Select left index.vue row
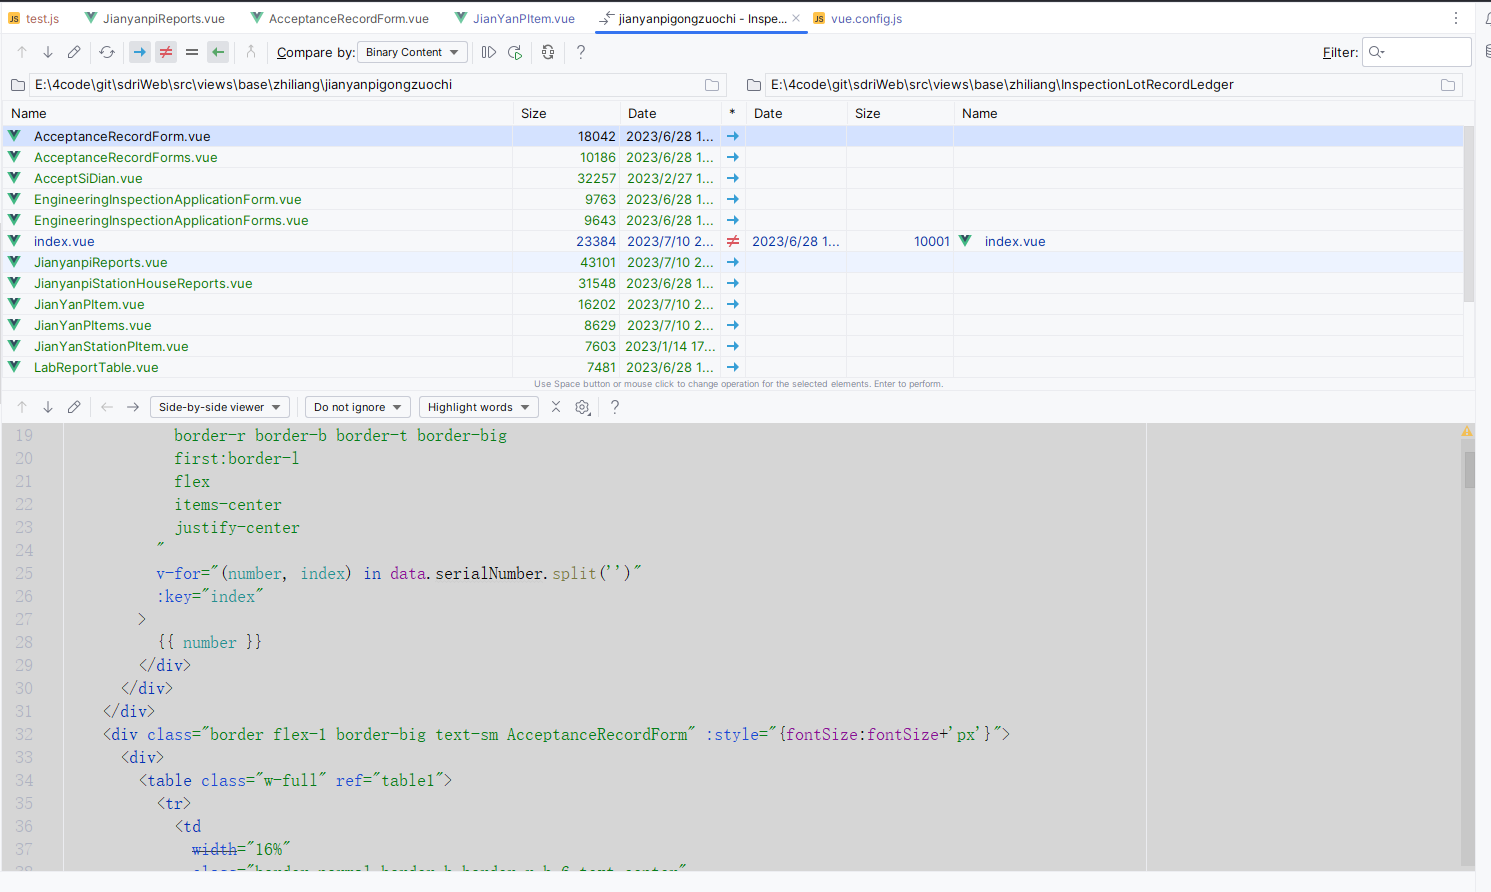This screenshot has height=892, width=1491. 64,241
